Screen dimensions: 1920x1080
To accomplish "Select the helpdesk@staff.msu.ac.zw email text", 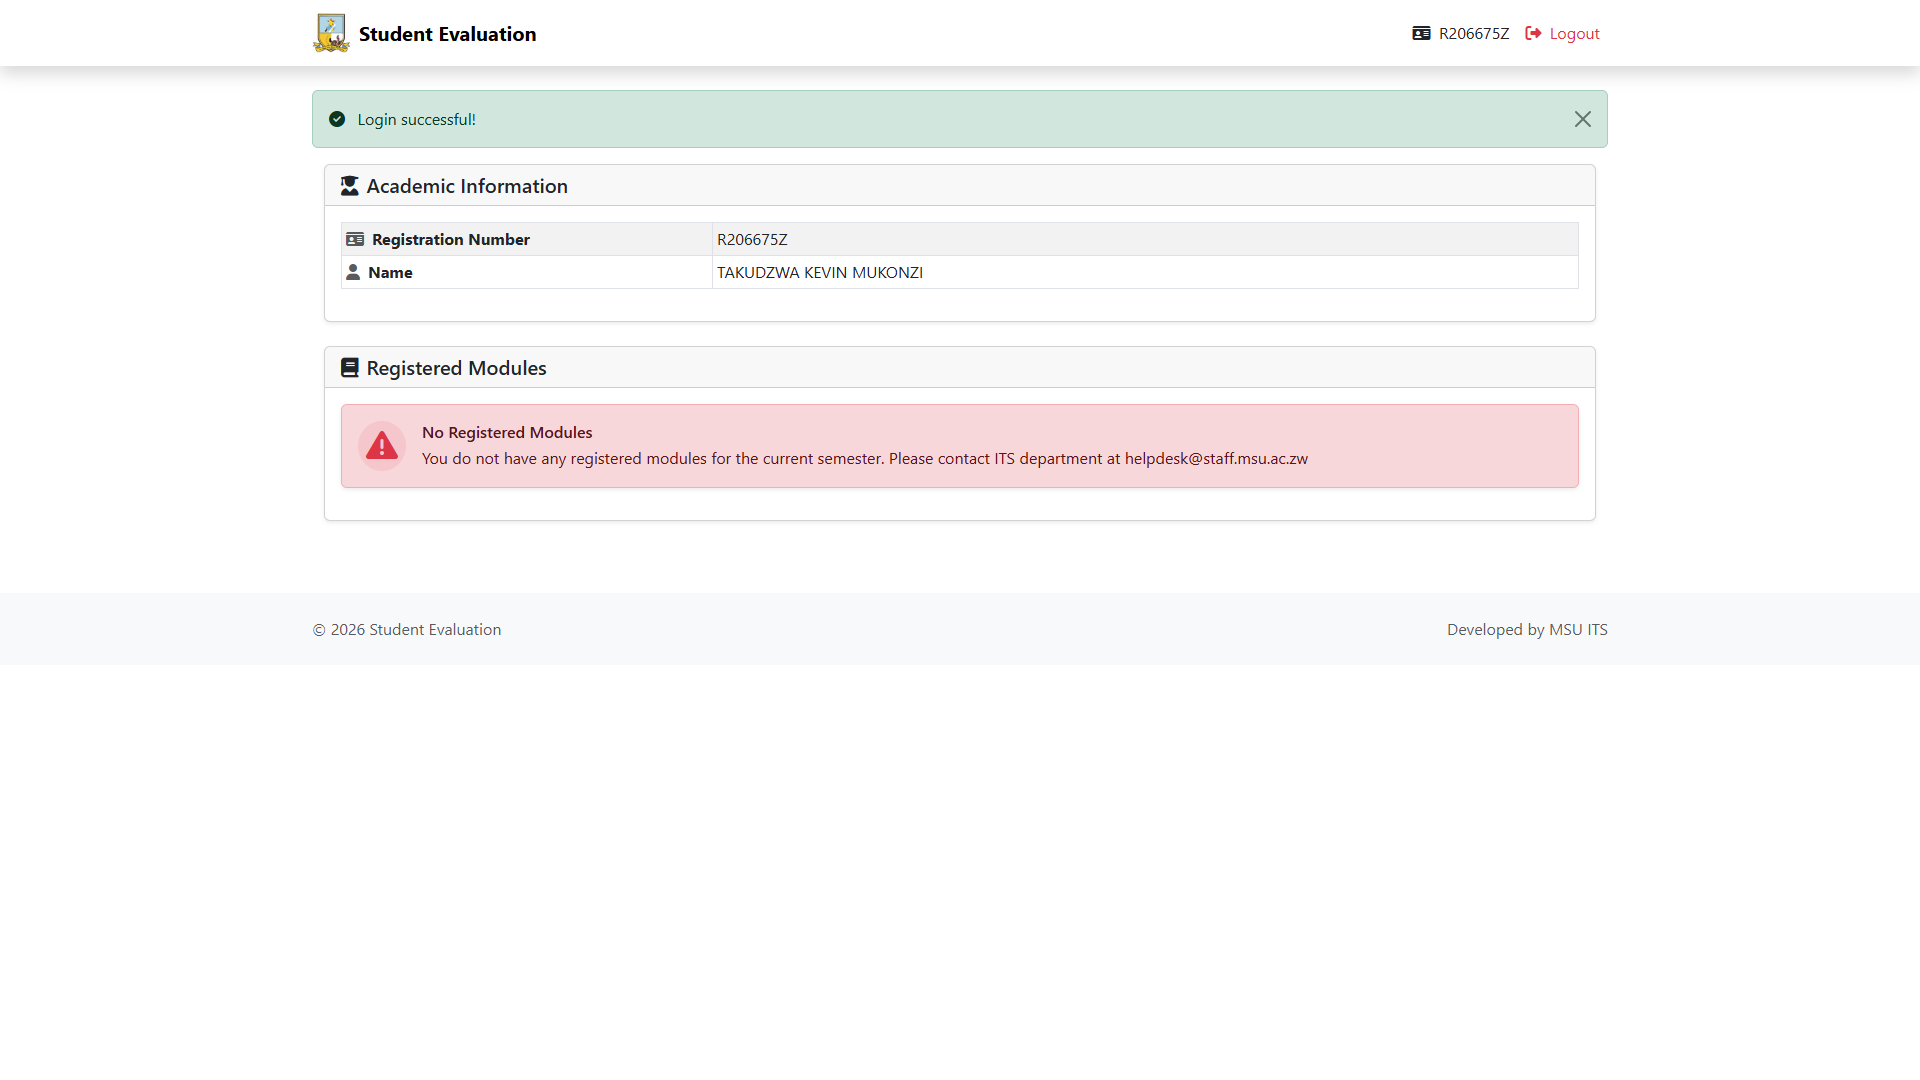I will point(1216,459).
